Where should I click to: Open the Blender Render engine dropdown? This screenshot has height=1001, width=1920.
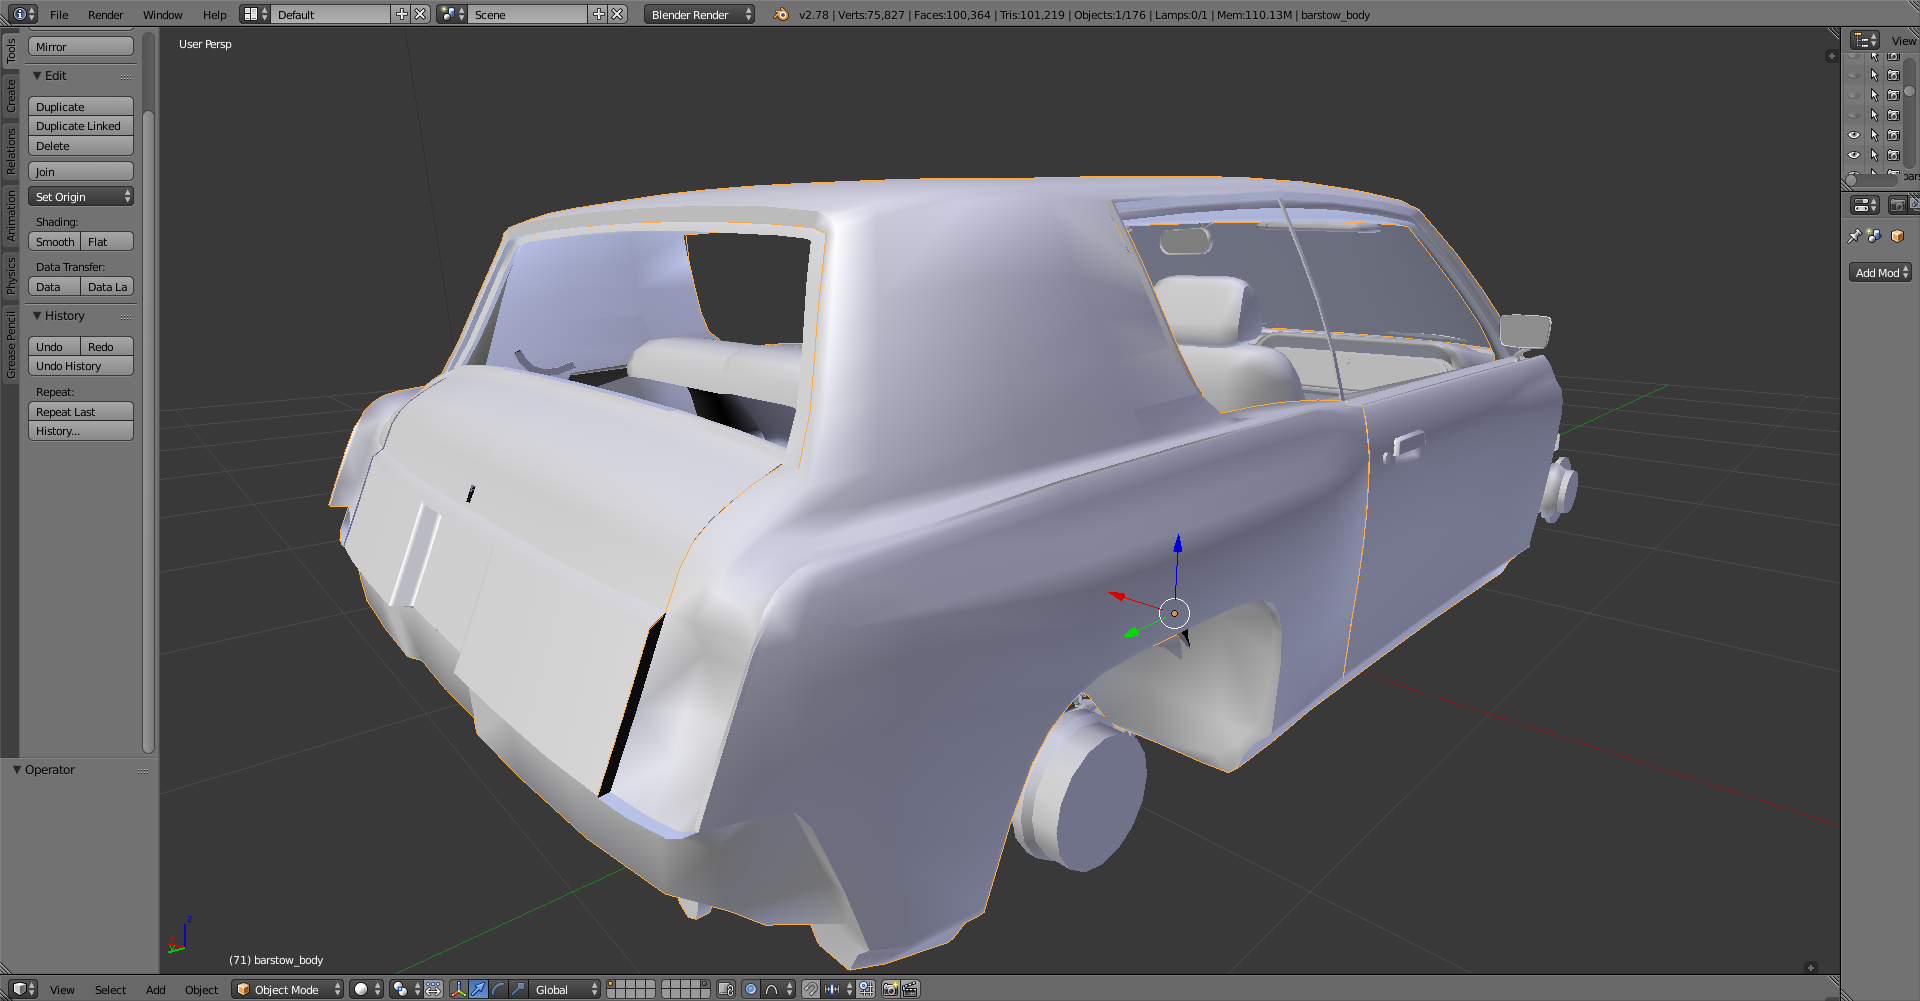(x=699, y=14)
